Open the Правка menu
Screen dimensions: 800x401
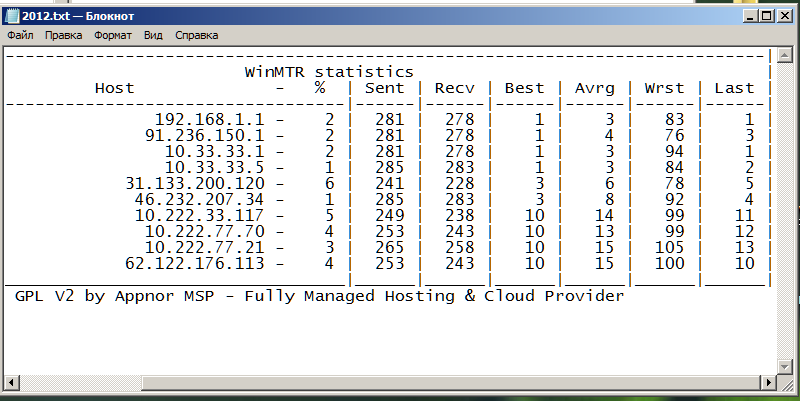click(63, 35)
